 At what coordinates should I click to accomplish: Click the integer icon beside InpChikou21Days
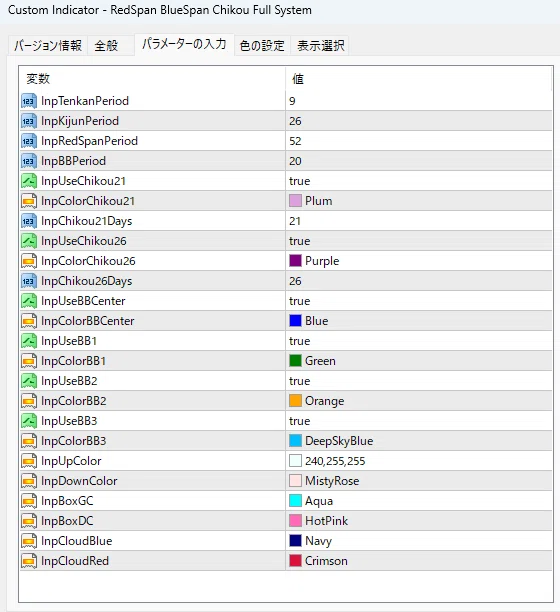click(29, 221)
